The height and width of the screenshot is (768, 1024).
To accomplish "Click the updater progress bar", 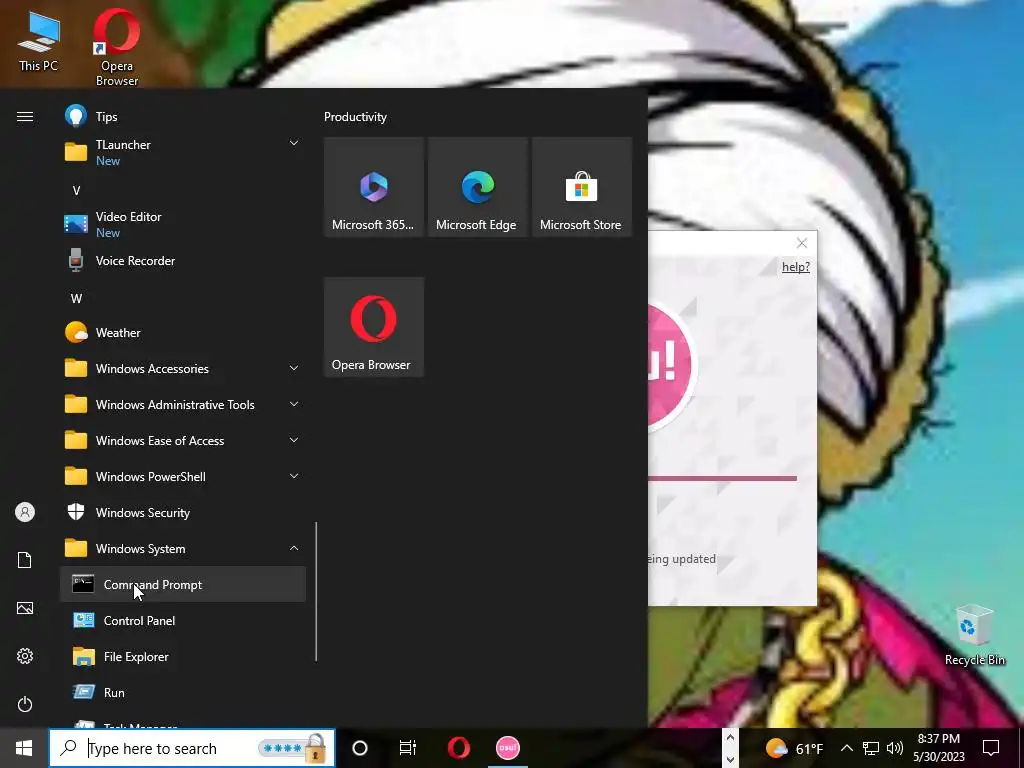I will [722, 479].
